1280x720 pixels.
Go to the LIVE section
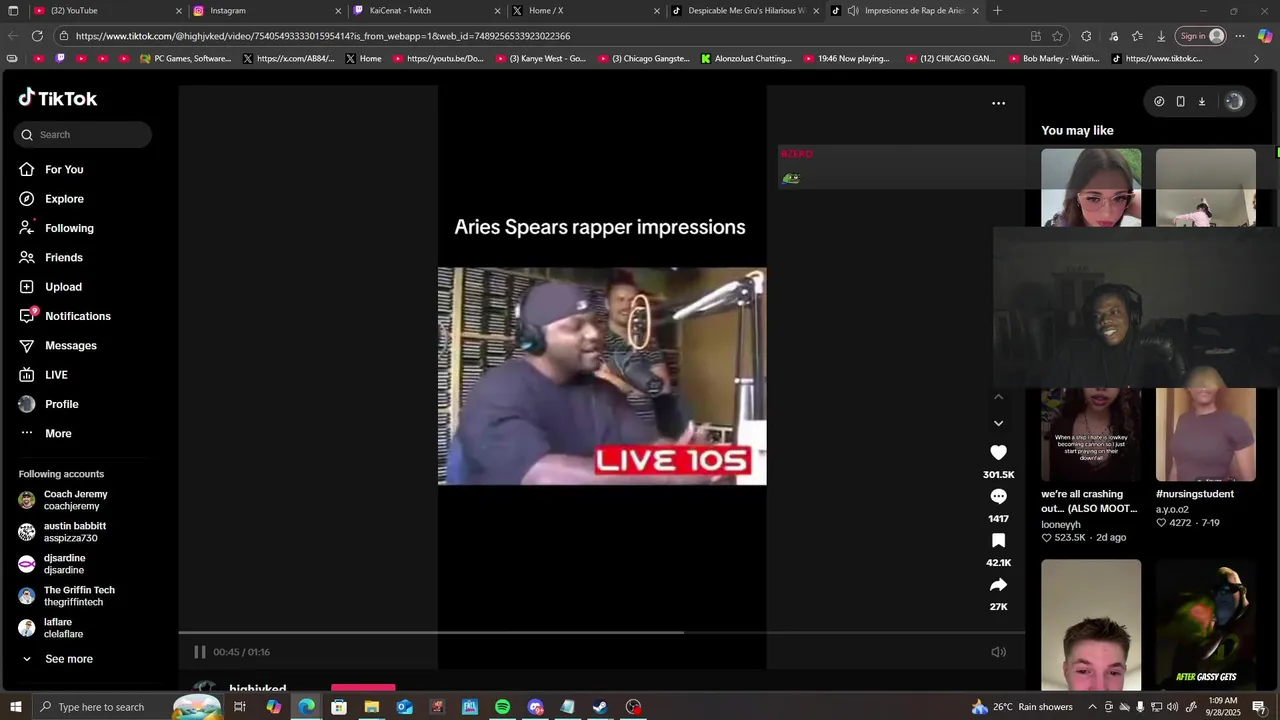43,375
